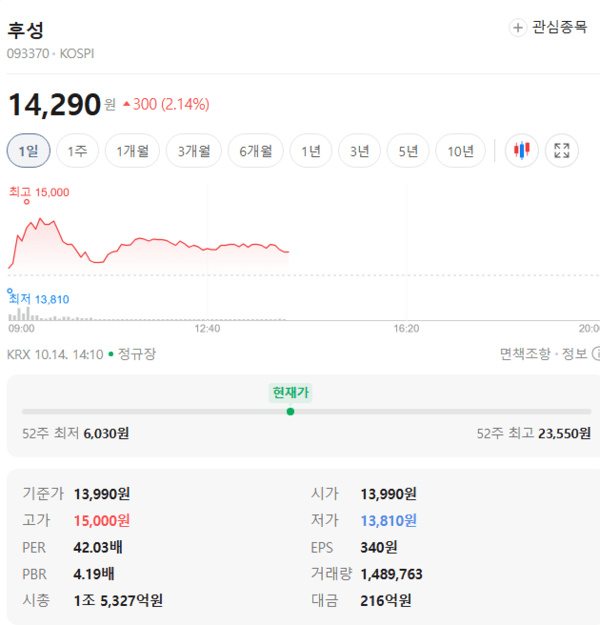The width and height of the screenshot is (600, 625).
Task: Switch chart to 1년 period
Action: (x=311, y=151)
